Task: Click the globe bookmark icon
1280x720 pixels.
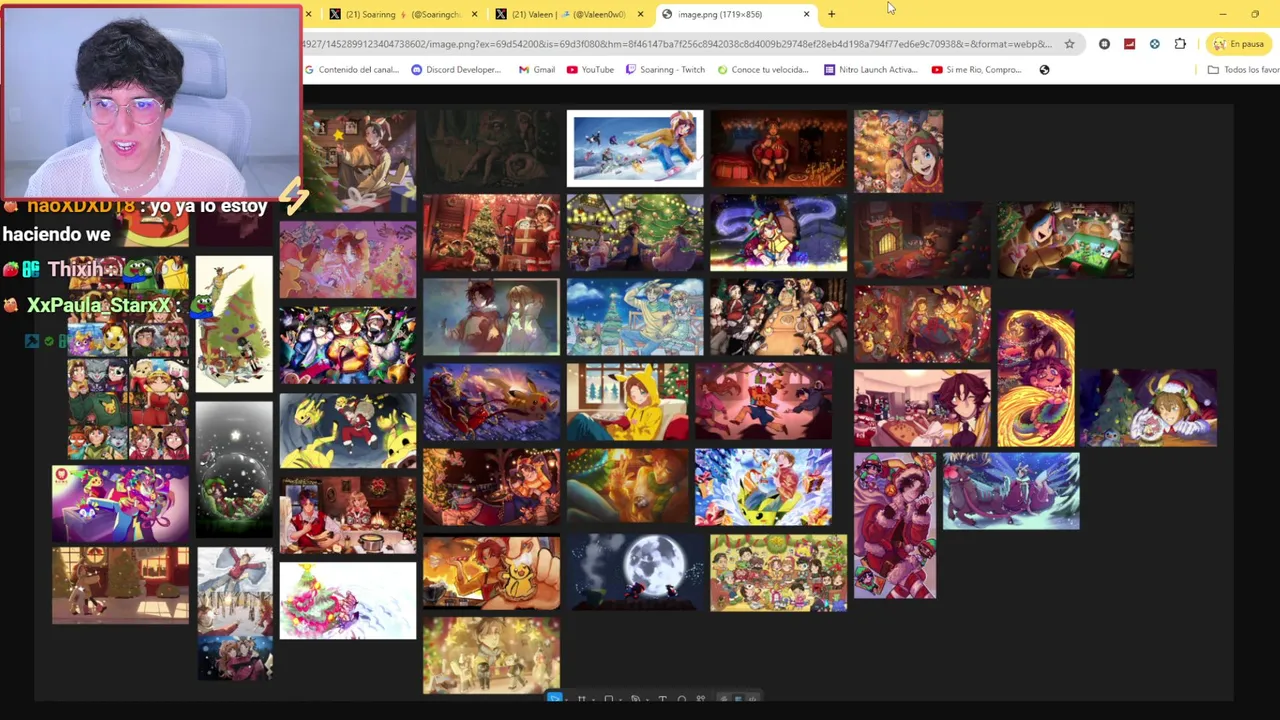Action: [x=1044, y=70]
